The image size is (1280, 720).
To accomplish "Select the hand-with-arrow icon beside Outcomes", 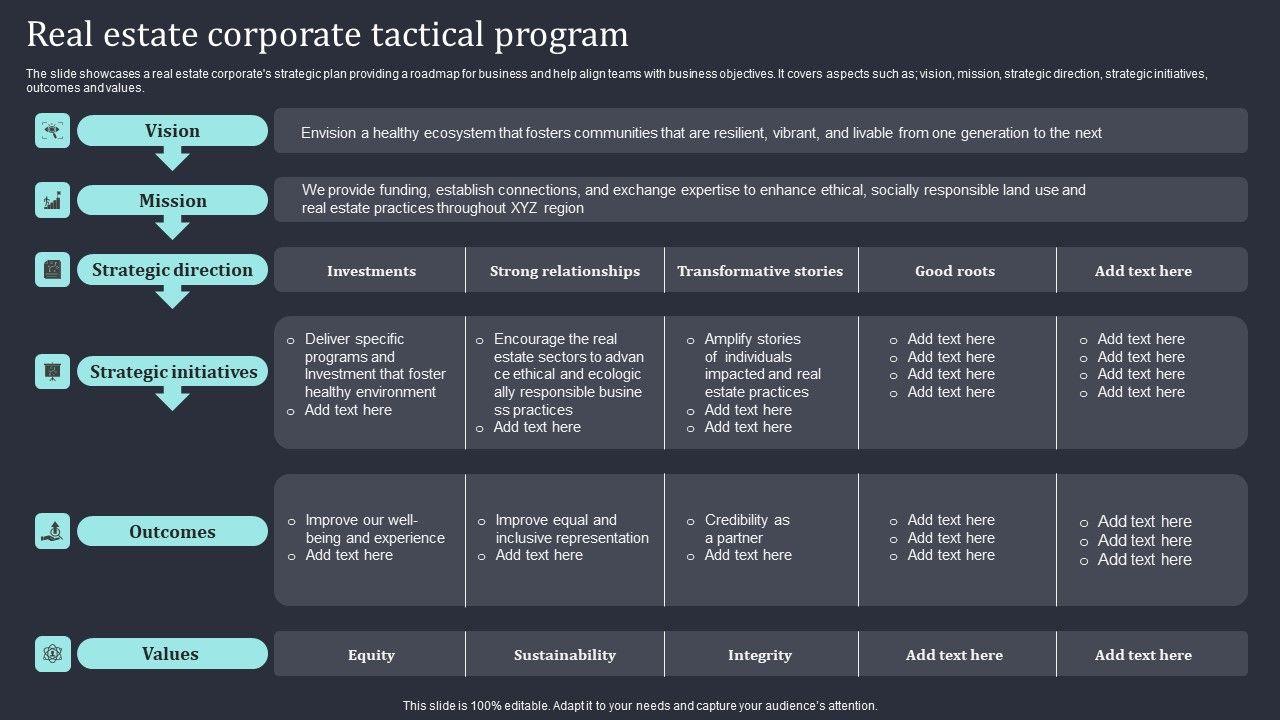I will [x=52, y=531].
